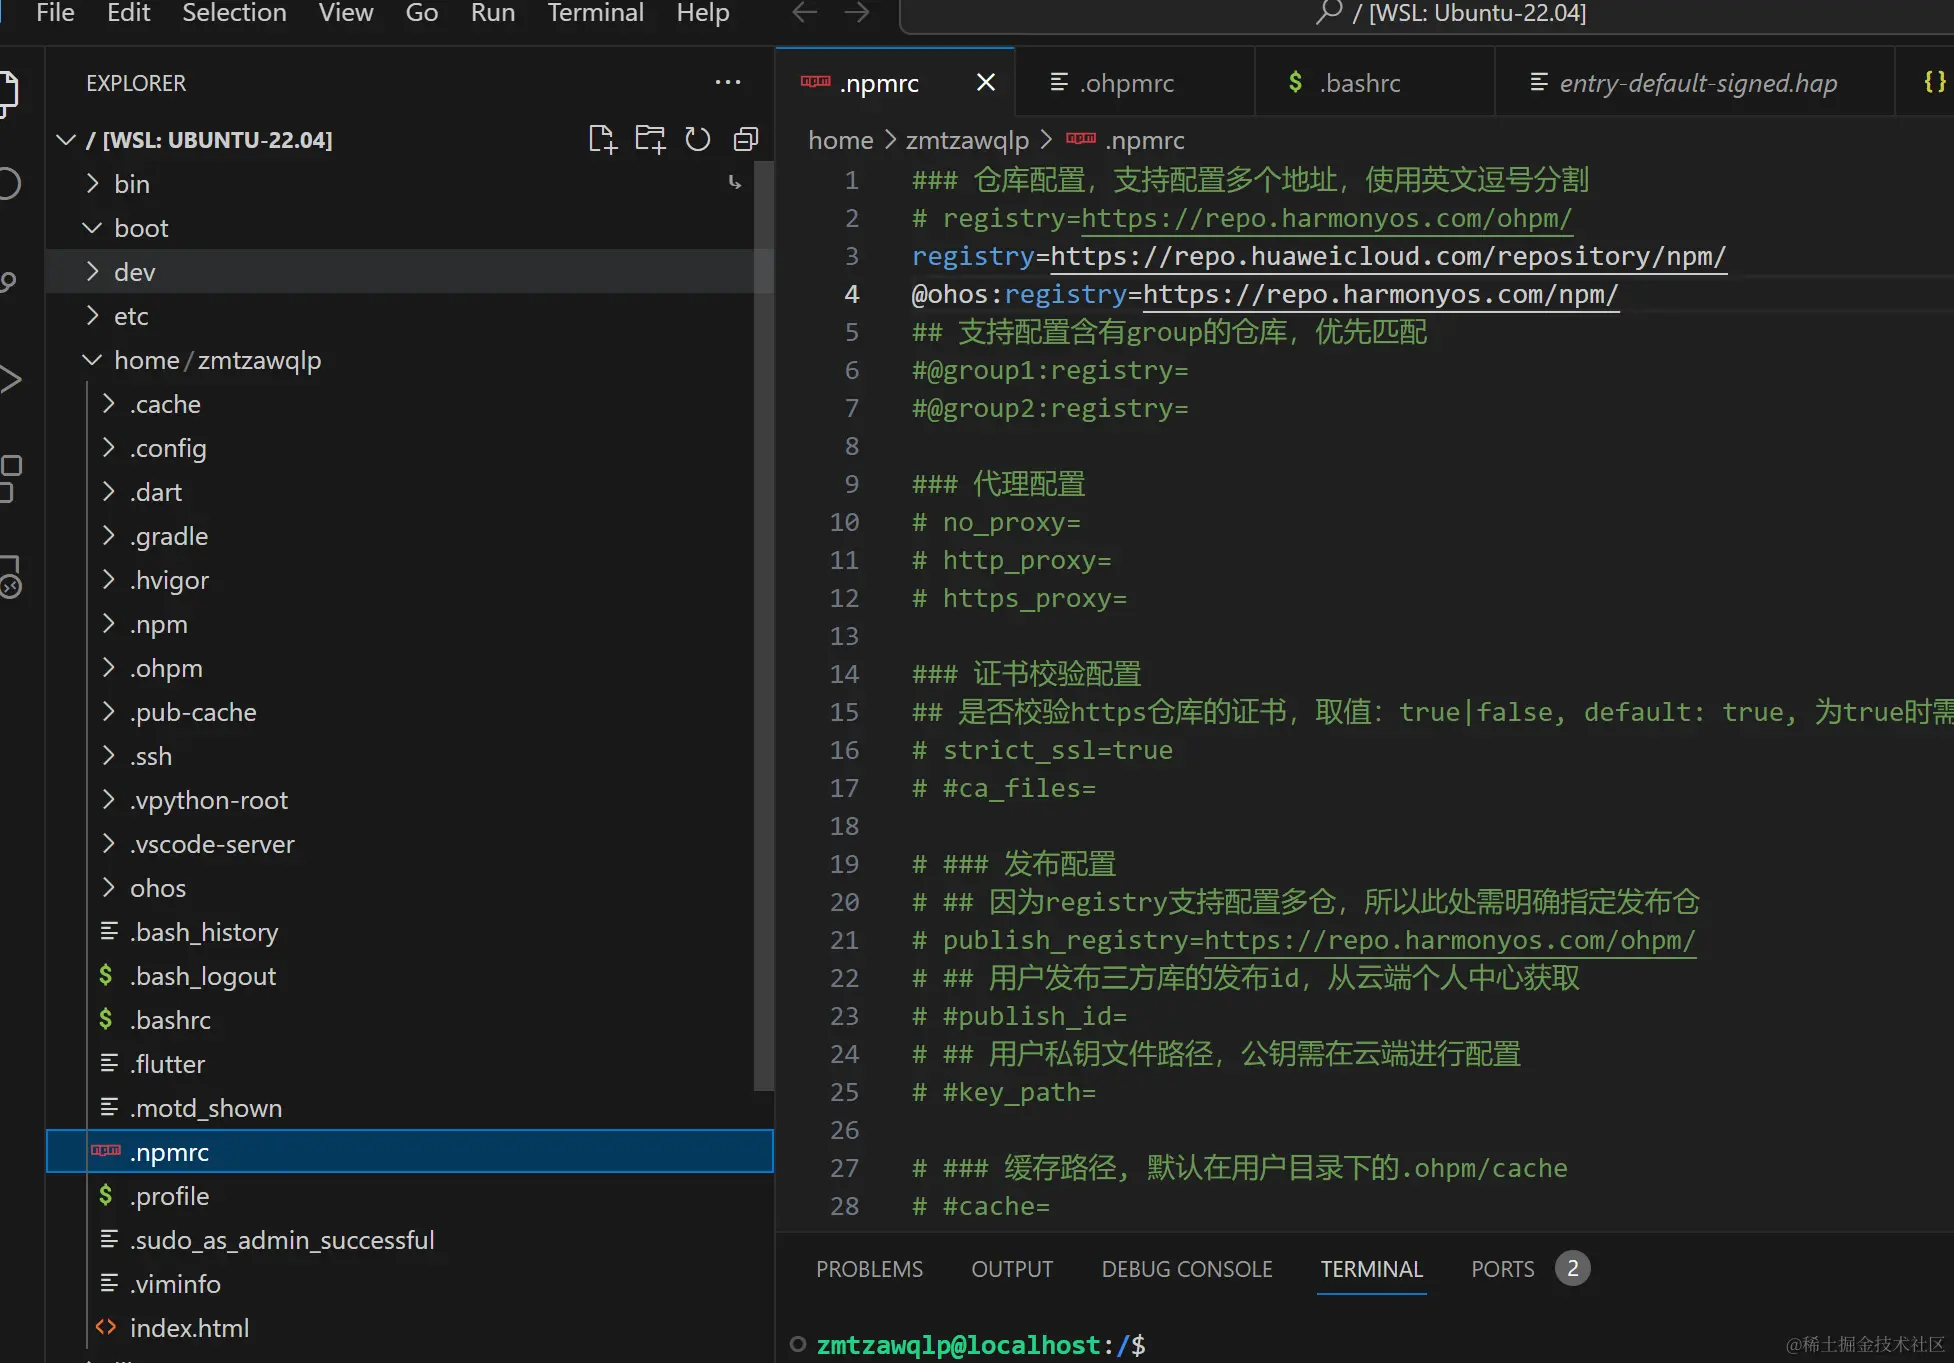
Task: Collapse all folders in Explorer
Action: tap(746, 140)
